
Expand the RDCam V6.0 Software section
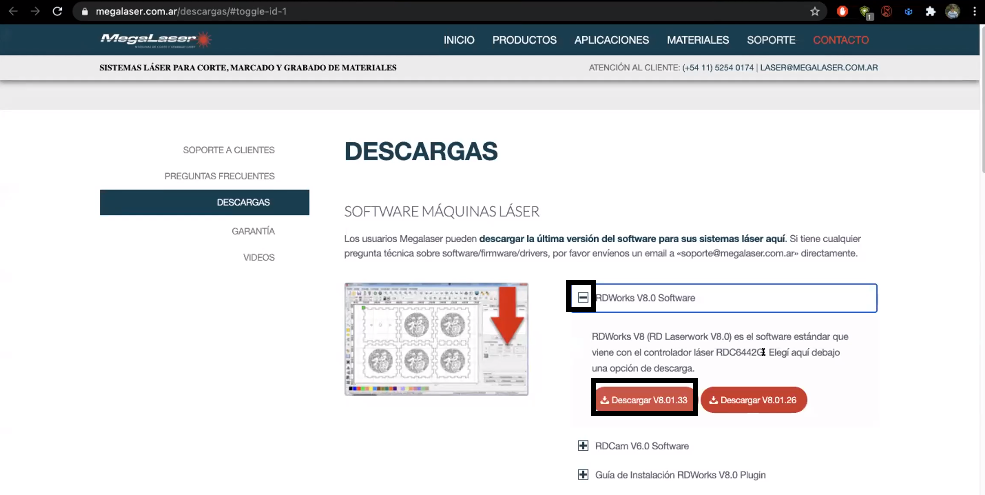click(x=582, y=446)
